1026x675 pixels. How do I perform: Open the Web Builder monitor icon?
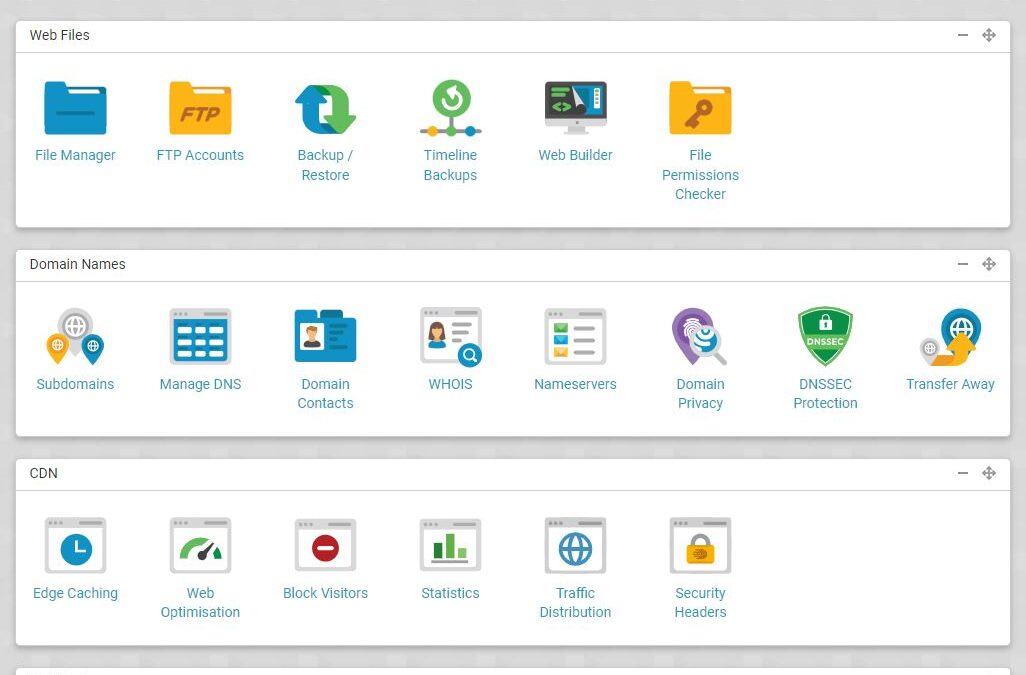[575, 108]
